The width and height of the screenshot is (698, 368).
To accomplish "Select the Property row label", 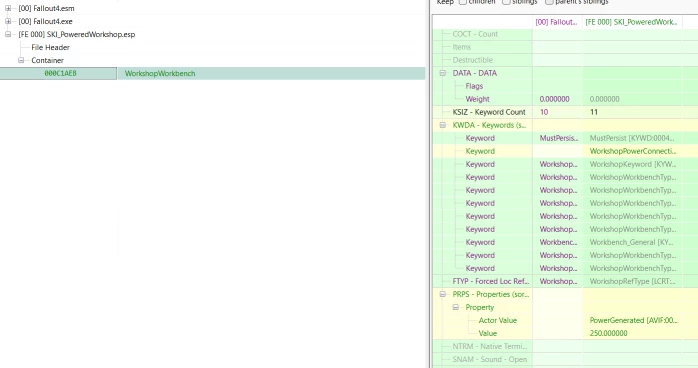I will coord(479,307).
